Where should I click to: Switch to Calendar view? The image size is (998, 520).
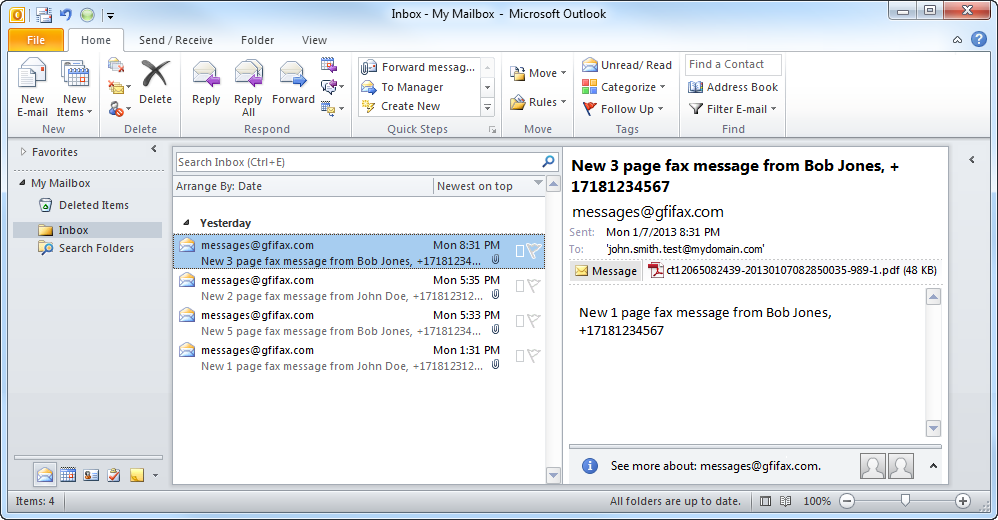click(68, 475)
